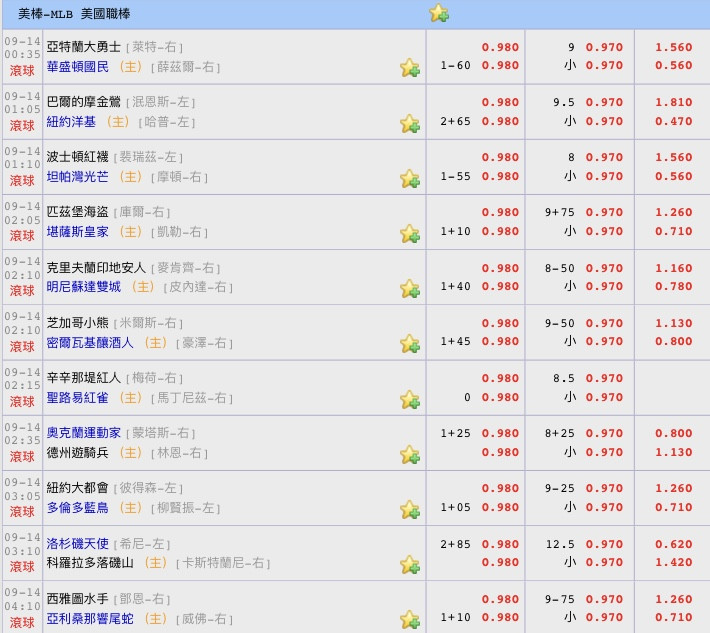Screen dimensions: 710x633
Task: Select moneyline odds 0.560 for 華盛頓國民
Action: click(673, 65)
